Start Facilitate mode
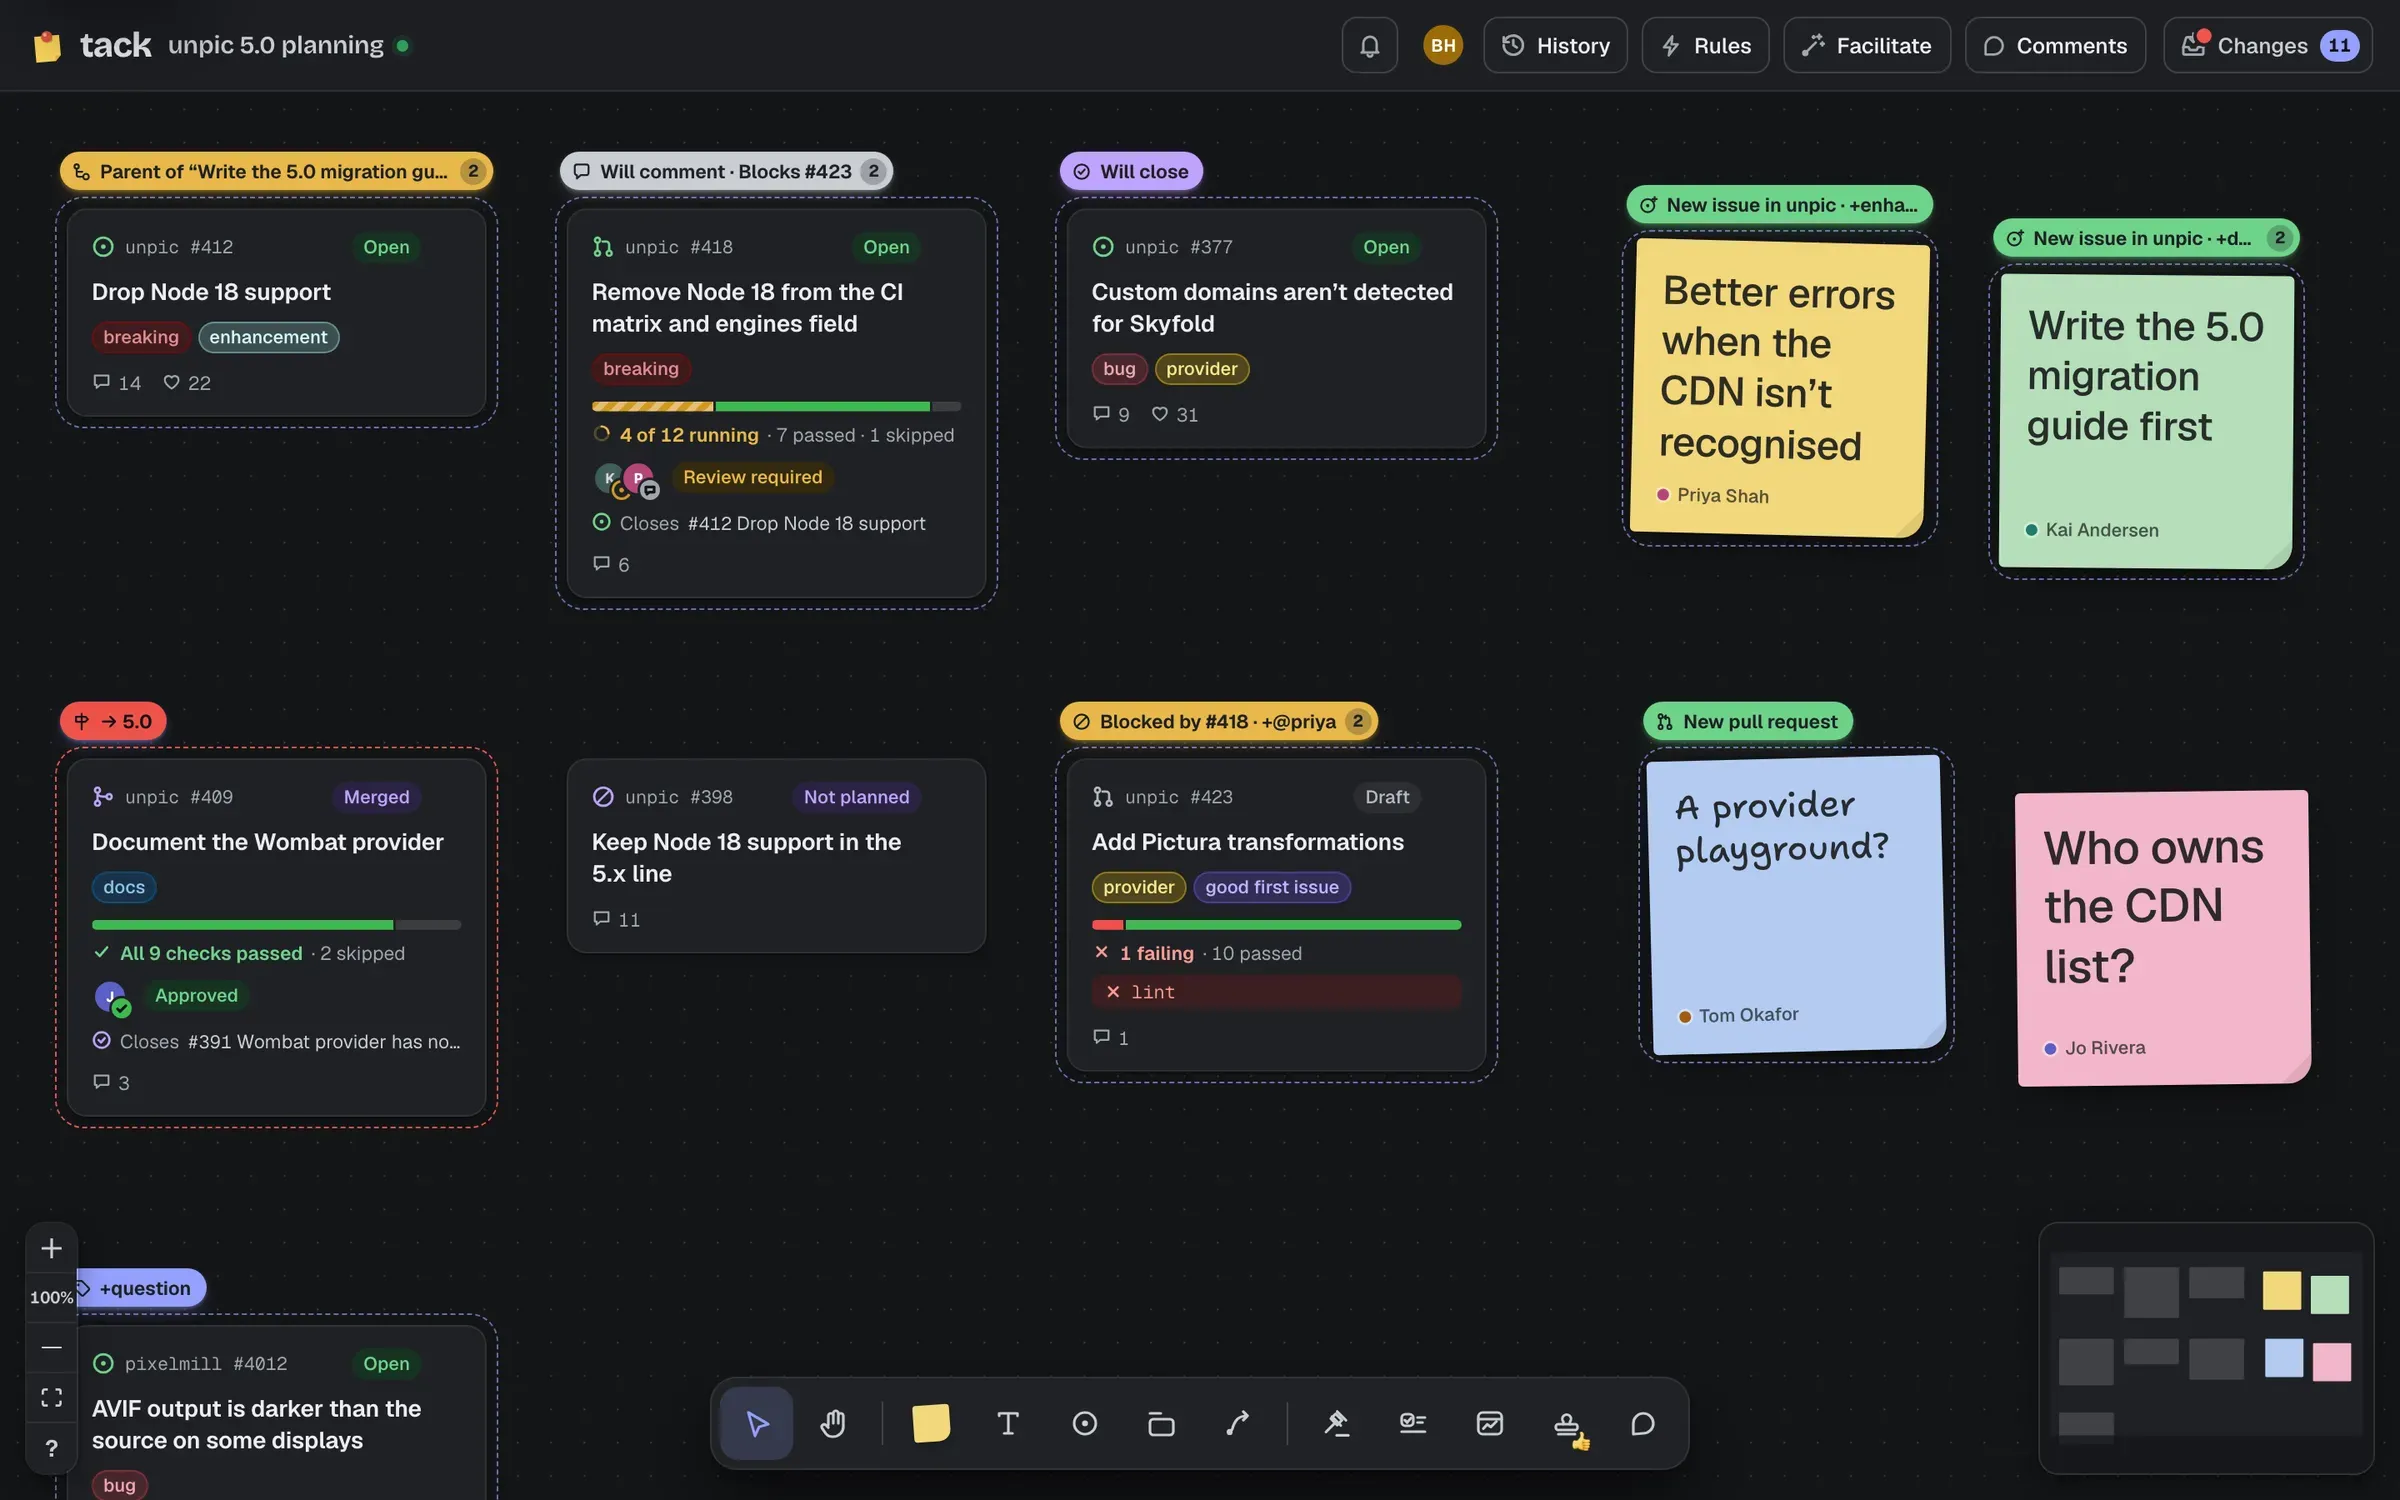Screen dimensions: 2400x1500 coord(1867,45)
